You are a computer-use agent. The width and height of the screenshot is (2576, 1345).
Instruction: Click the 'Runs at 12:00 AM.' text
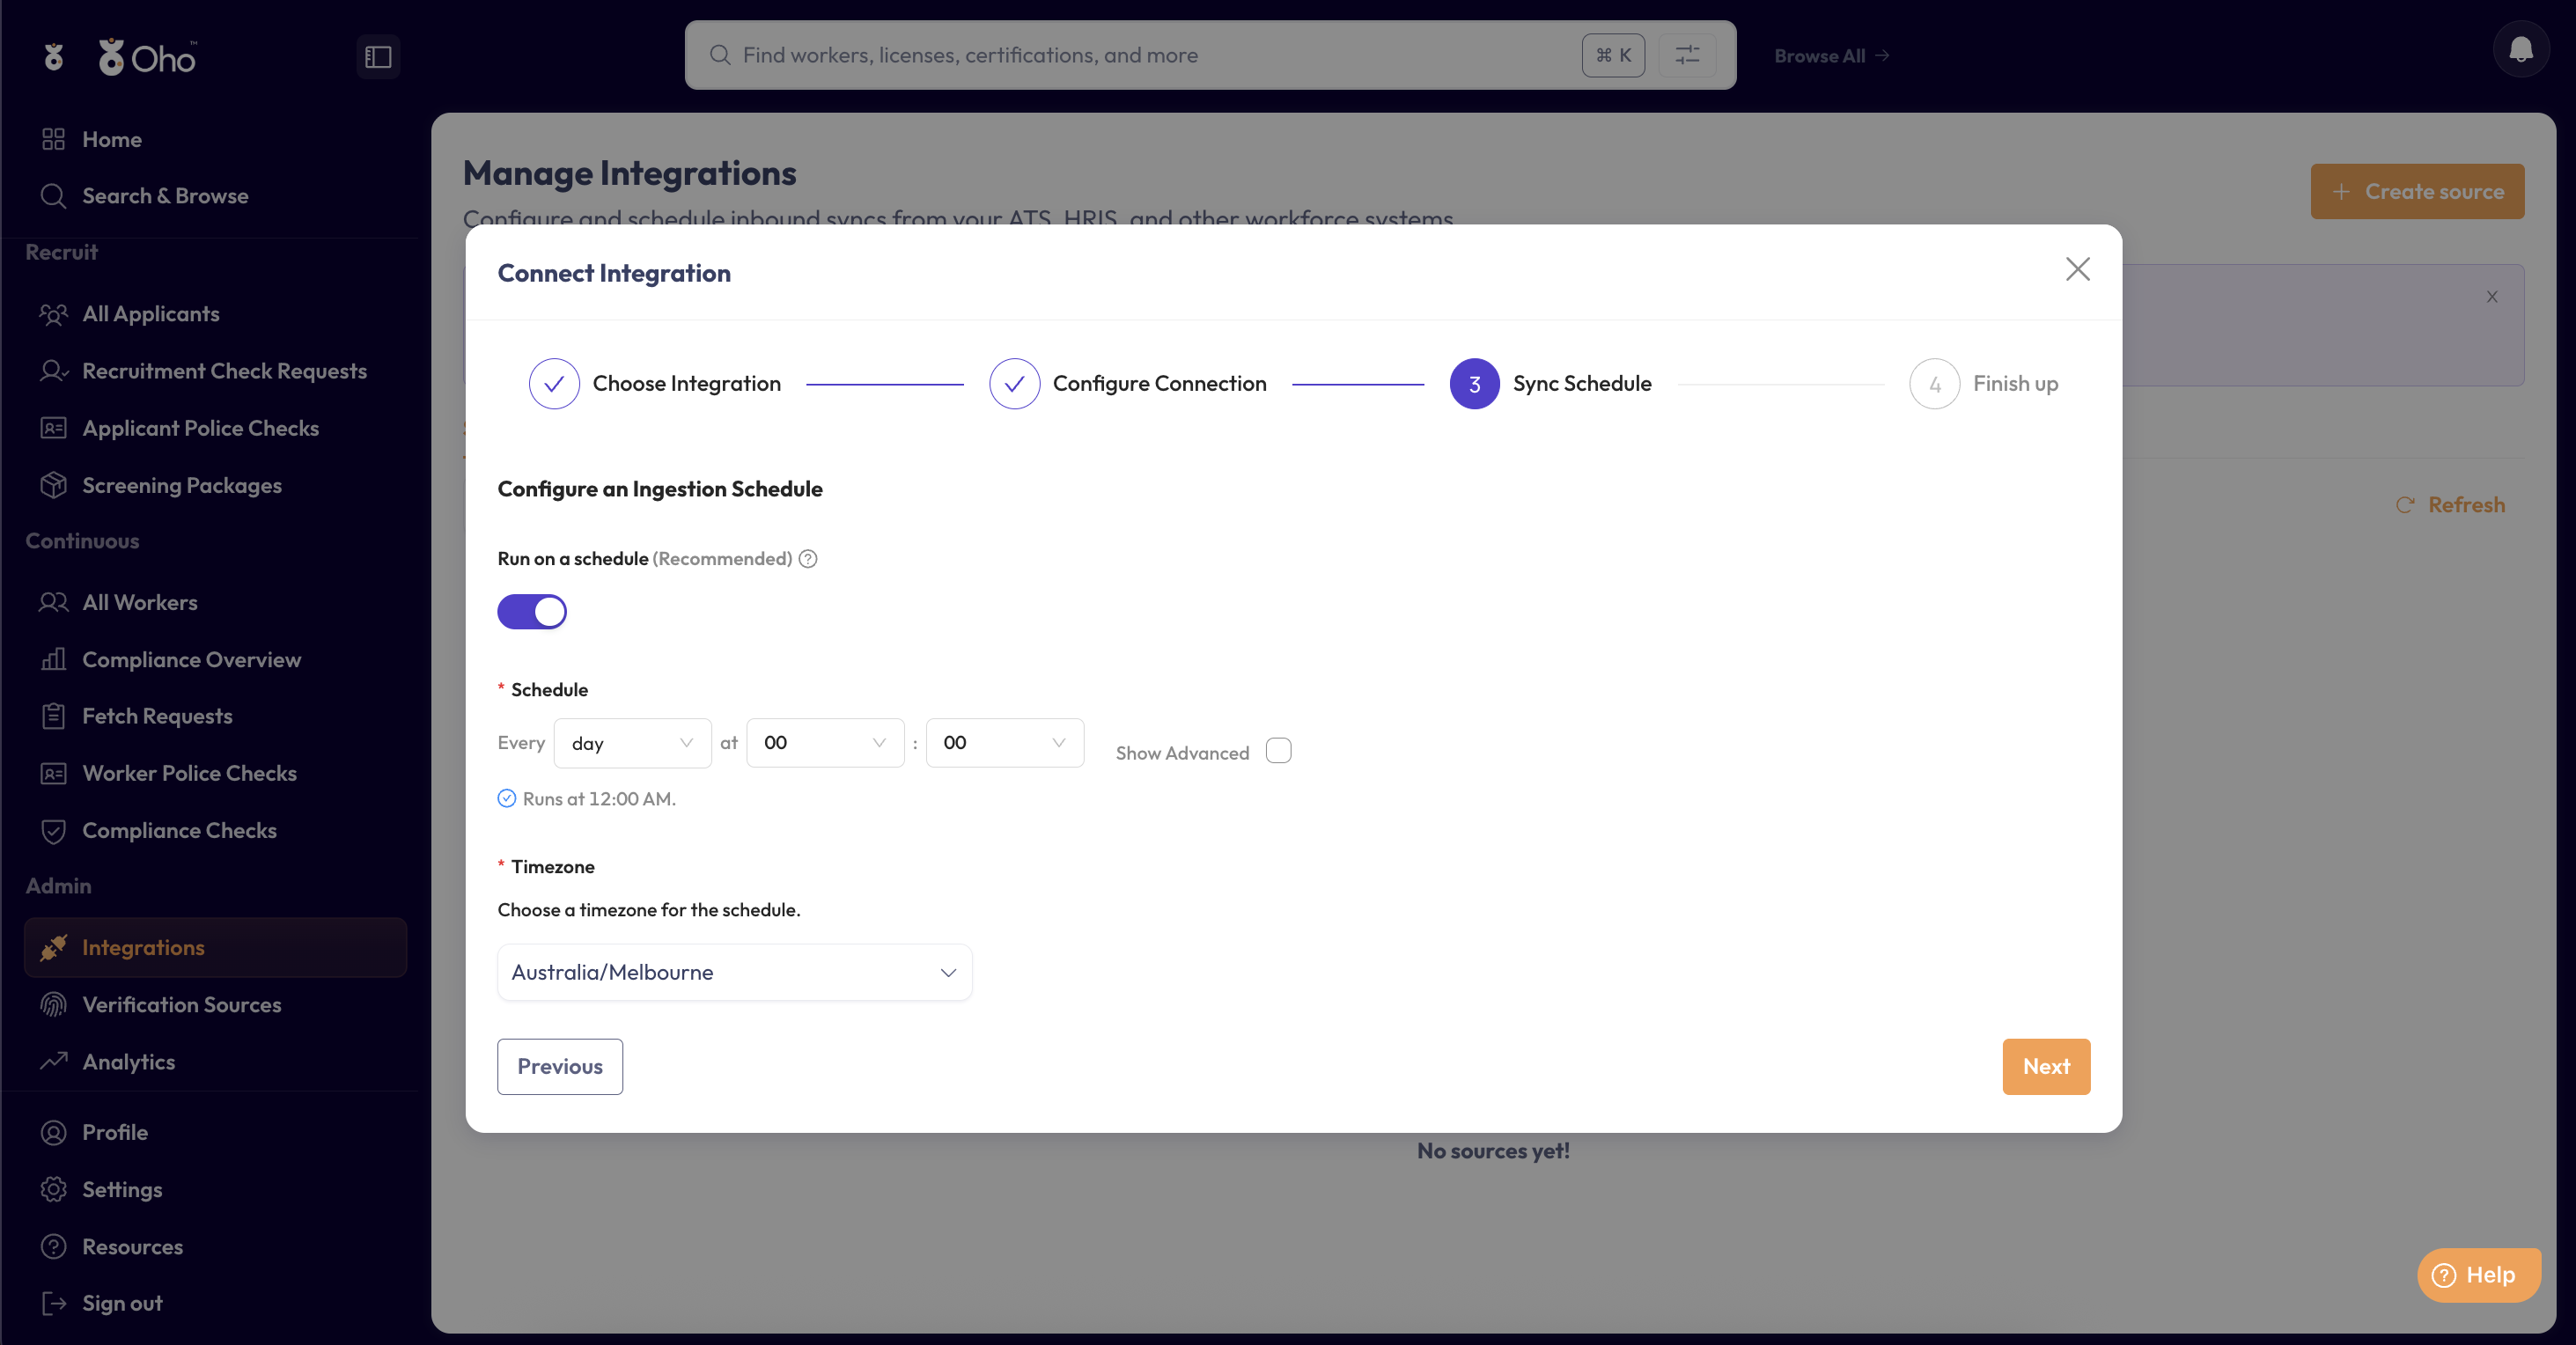(x=599, y=798)
